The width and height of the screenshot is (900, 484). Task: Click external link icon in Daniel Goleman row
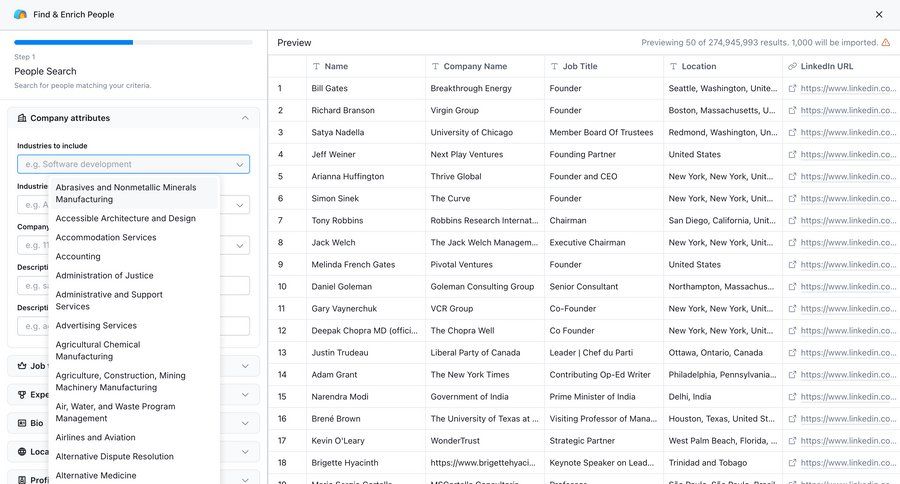[792, 286]
